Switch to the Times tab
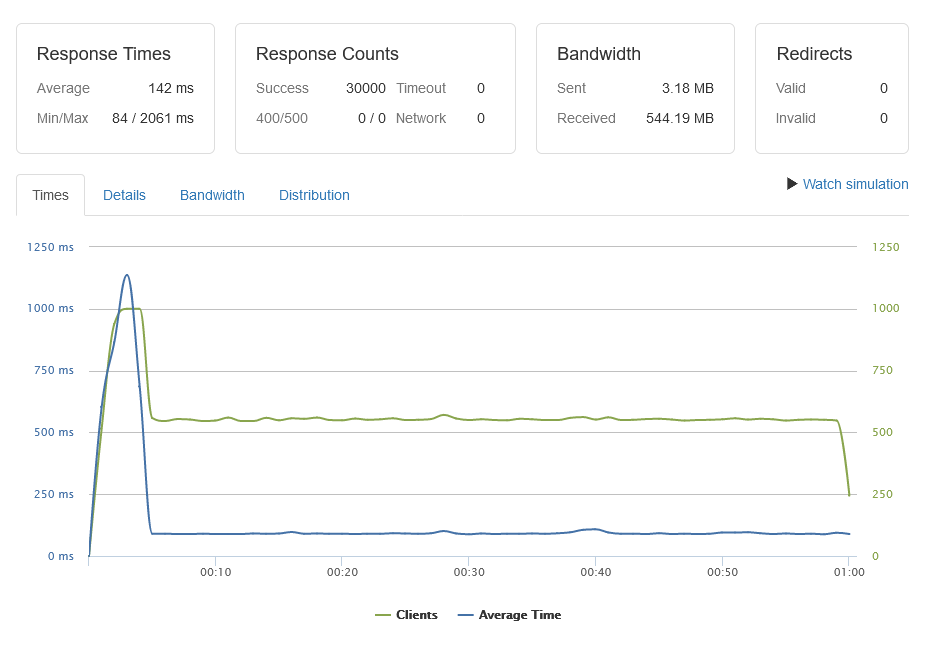This screenshot has height=650, width=929. pos(50,195)
